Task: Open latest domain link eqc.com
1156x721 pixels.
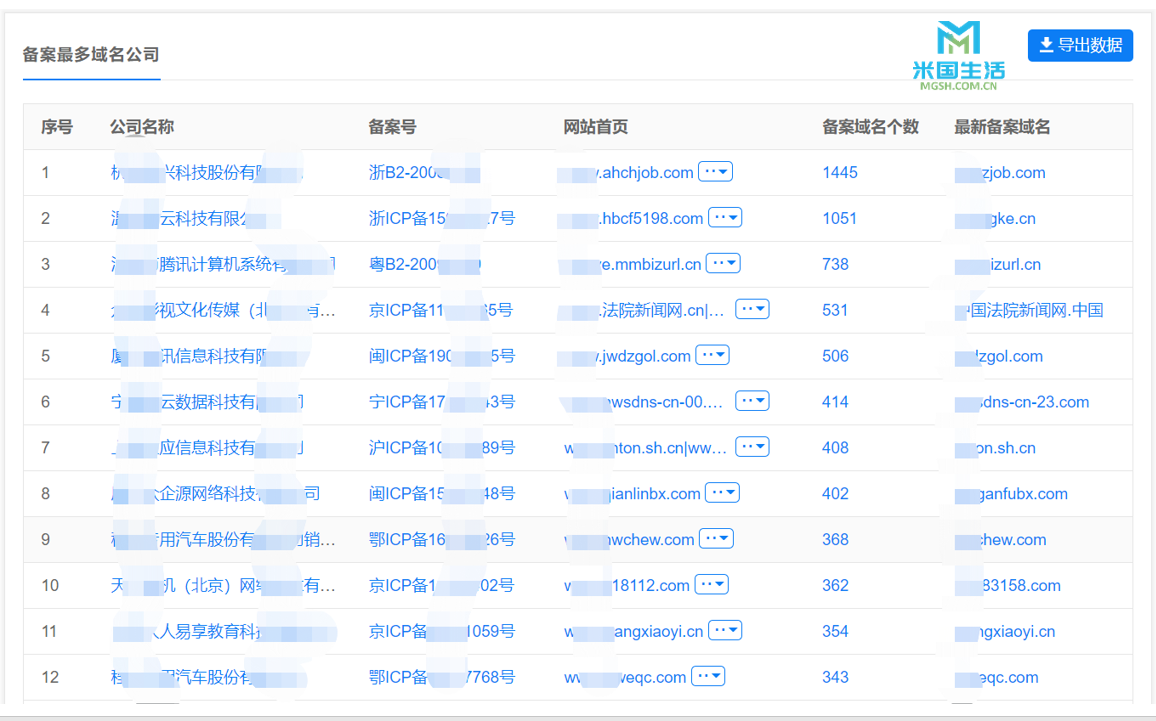Action: coord(997,677)
